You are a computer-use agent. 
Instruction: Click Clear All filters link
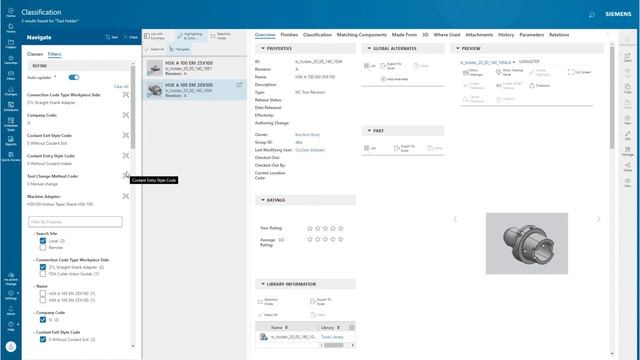coord(121,87)
